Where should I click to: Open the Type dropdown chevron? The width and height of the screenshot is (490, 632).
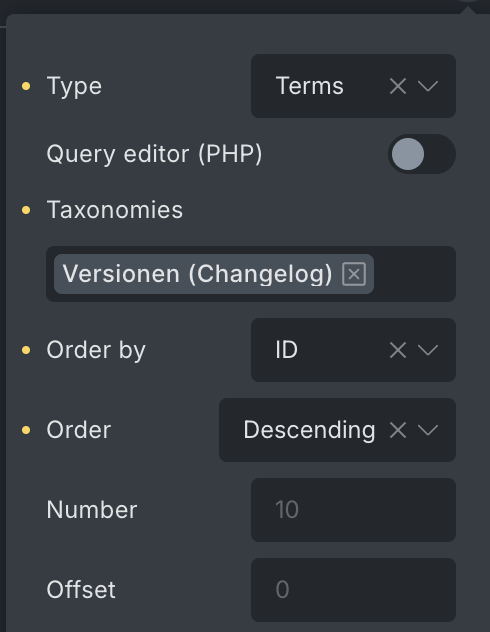[x=428, y=86]
